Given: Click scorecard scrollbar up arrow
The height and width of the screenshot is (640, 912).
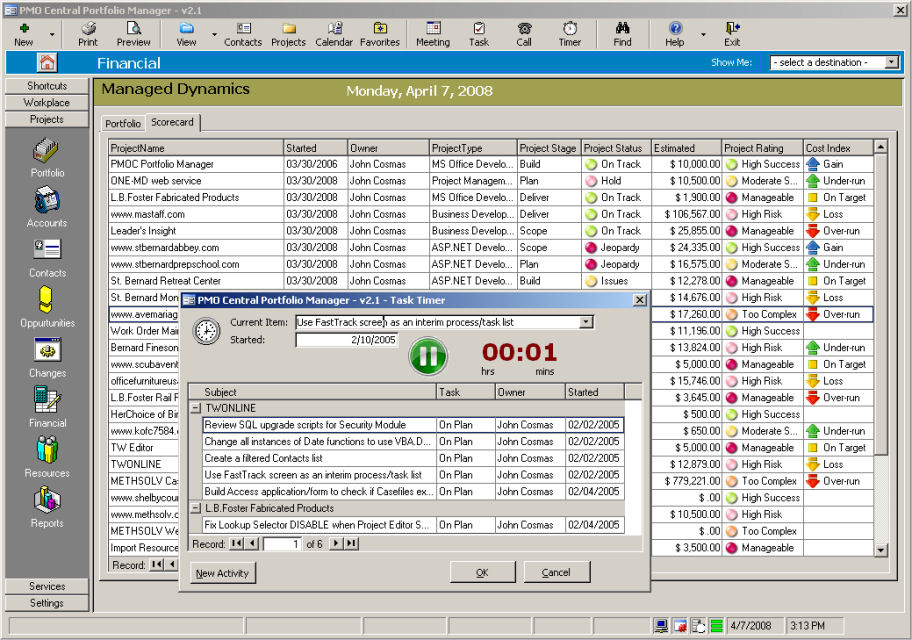Looking at the screenshot, I should pyautogui.click(x=881, y=147).
